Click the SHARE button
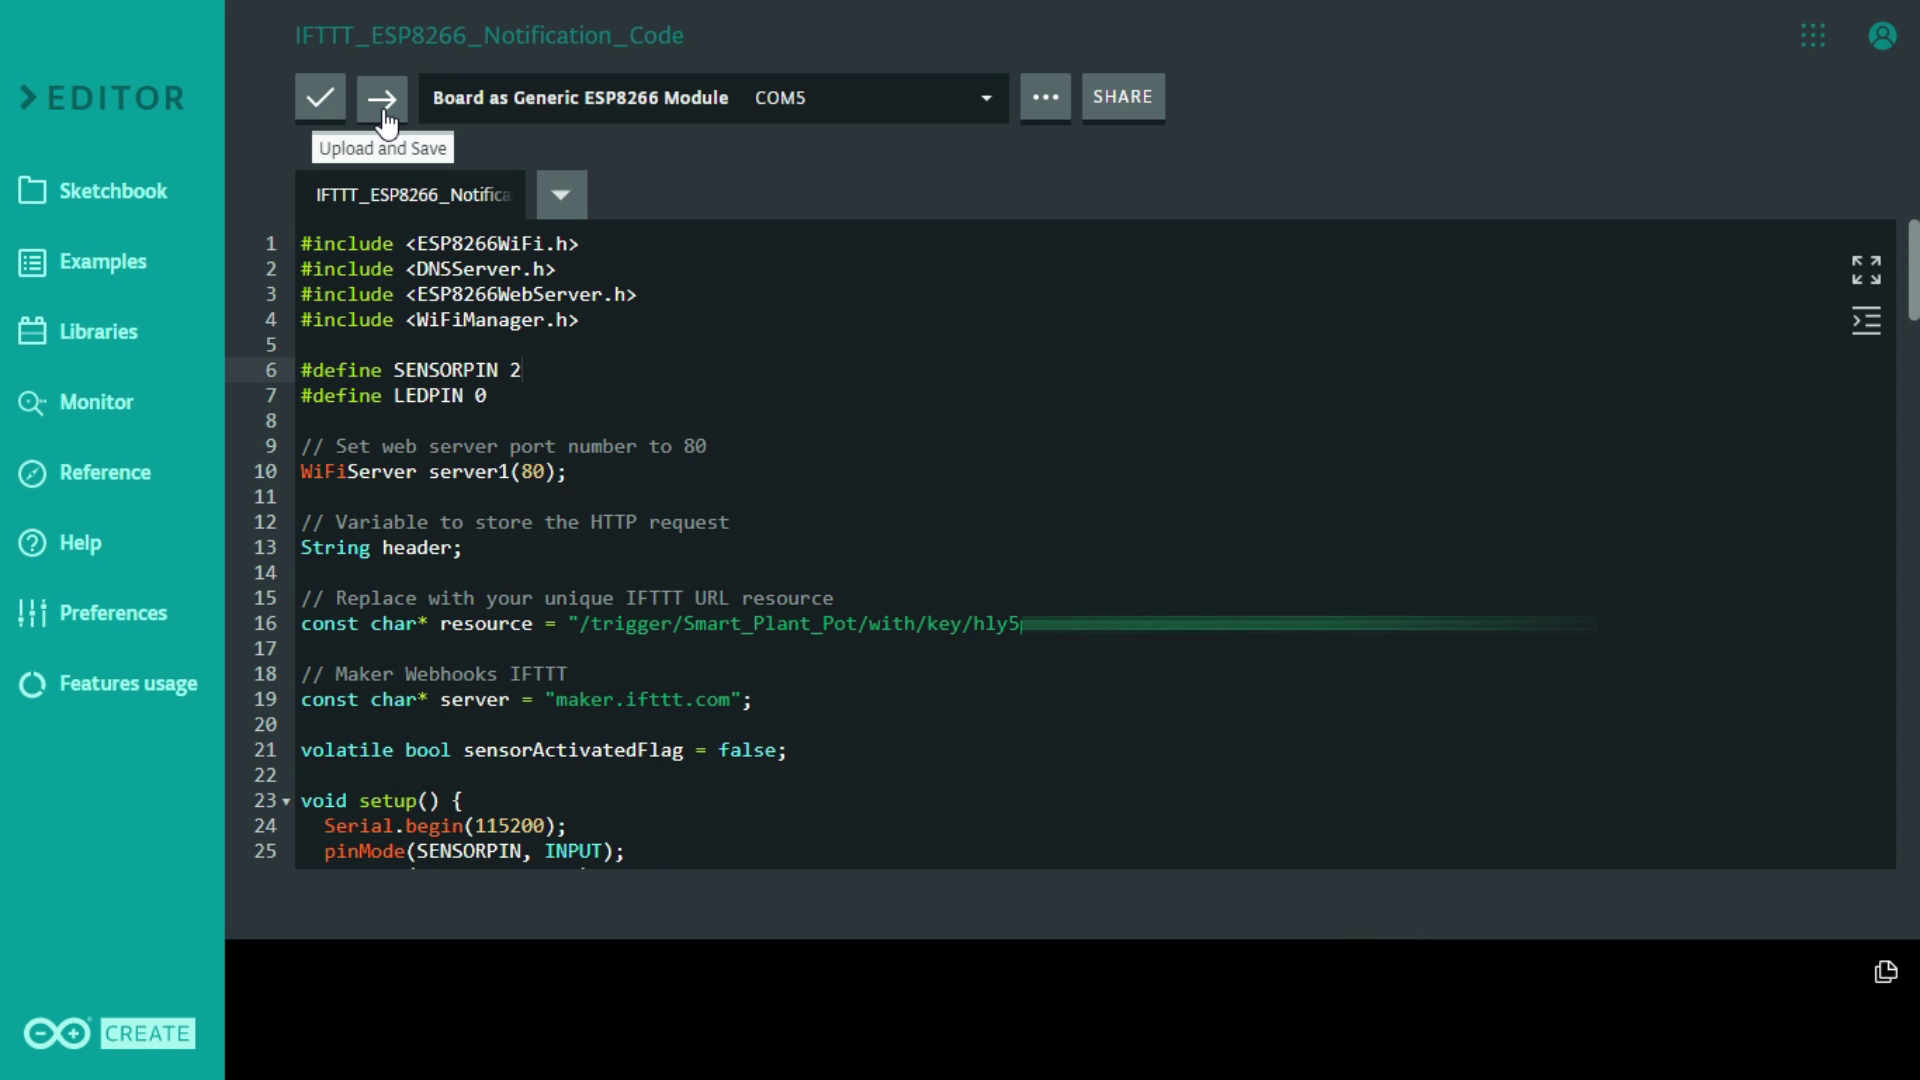 (x=1122, y=97)
